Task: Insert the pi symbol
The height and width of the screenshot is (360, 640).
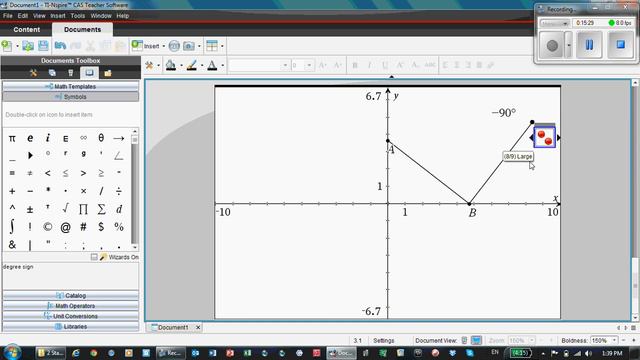Action: point(12,138)
